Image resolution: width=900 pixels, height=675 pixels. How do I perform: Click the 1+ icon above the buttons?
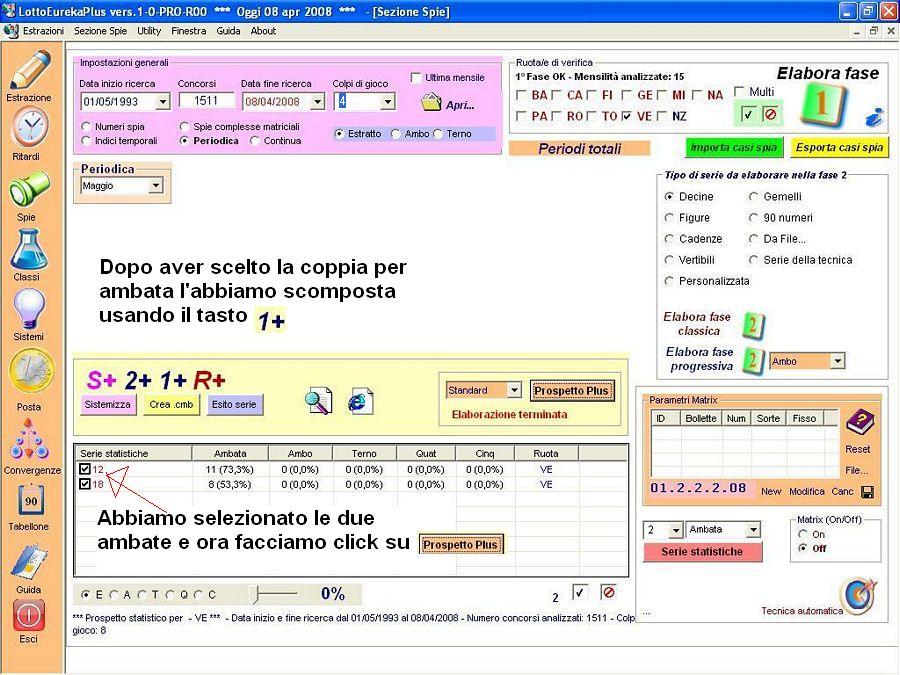tap(173, 381)
